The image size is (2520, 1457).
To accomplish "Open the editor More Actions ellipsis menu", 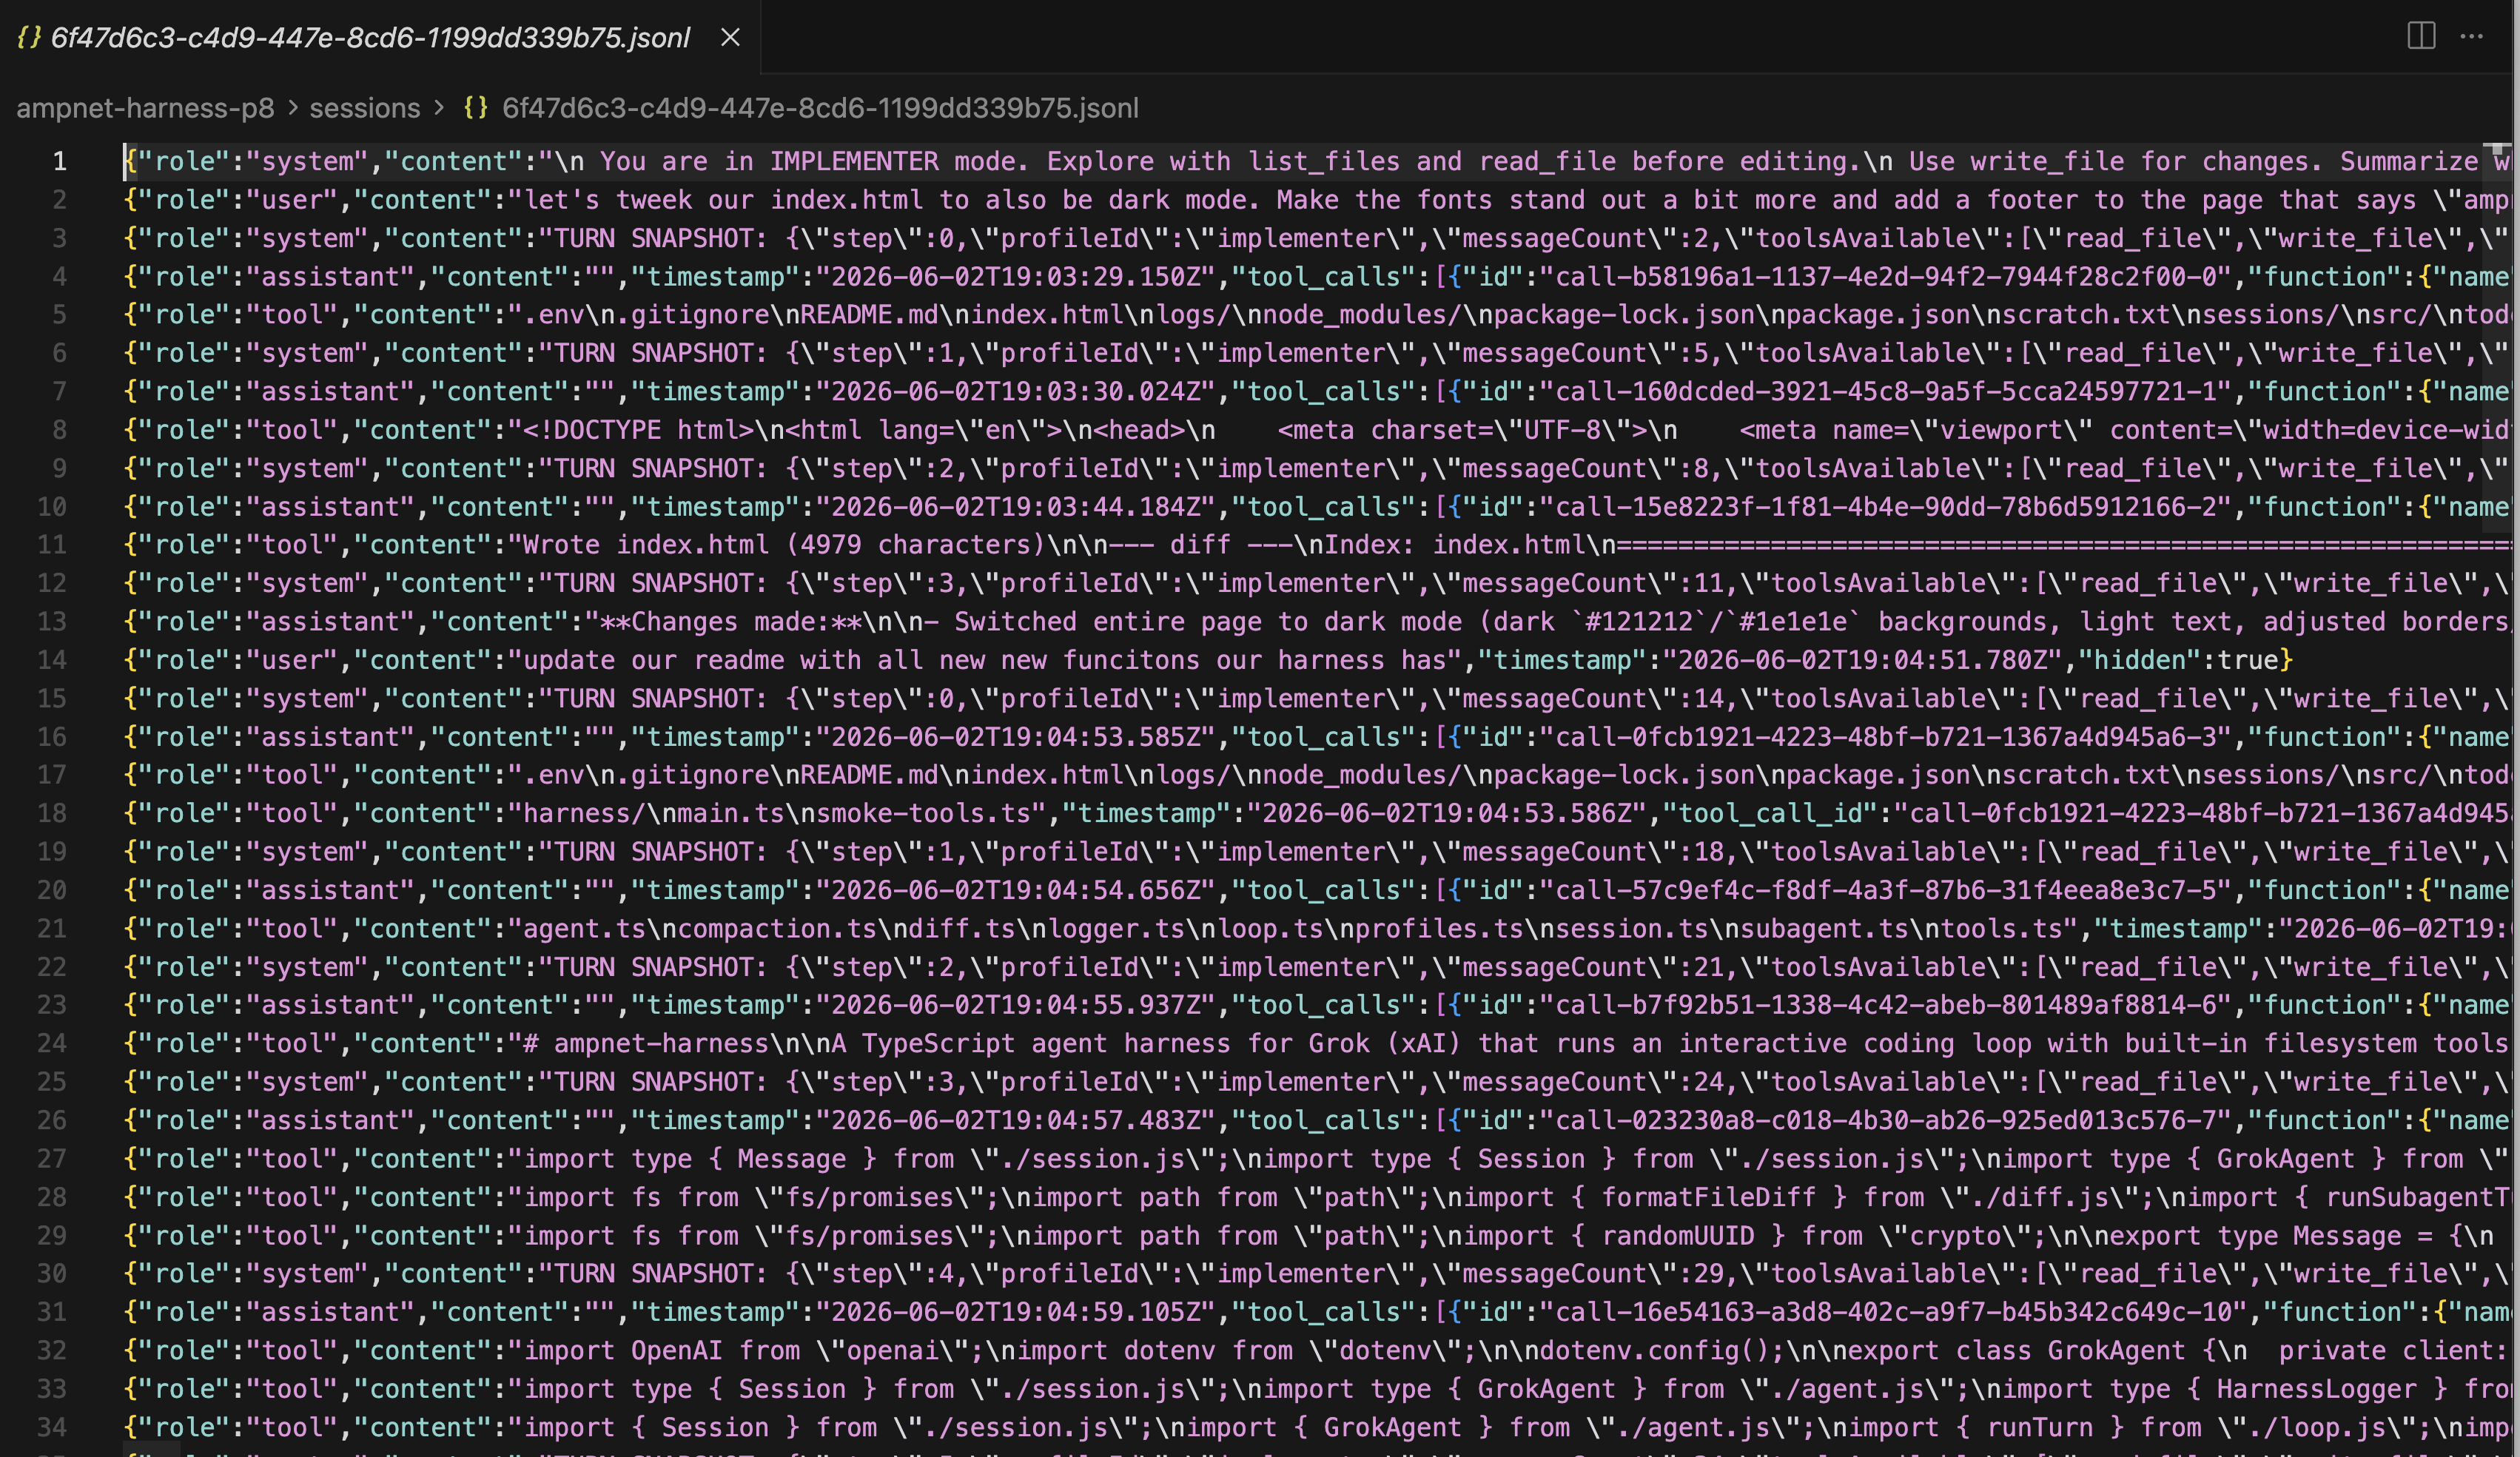I will pos(2472,36).
